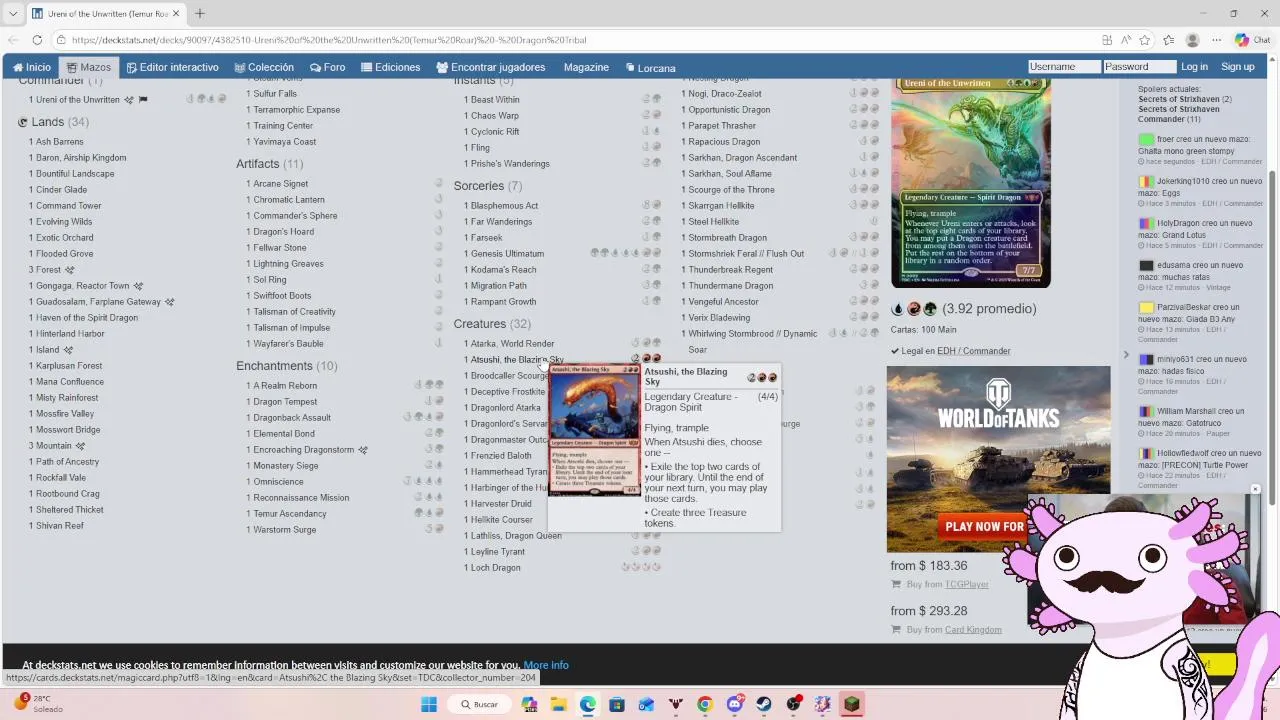Open Ureni of the Unwritten card link

tap(78, 100)
